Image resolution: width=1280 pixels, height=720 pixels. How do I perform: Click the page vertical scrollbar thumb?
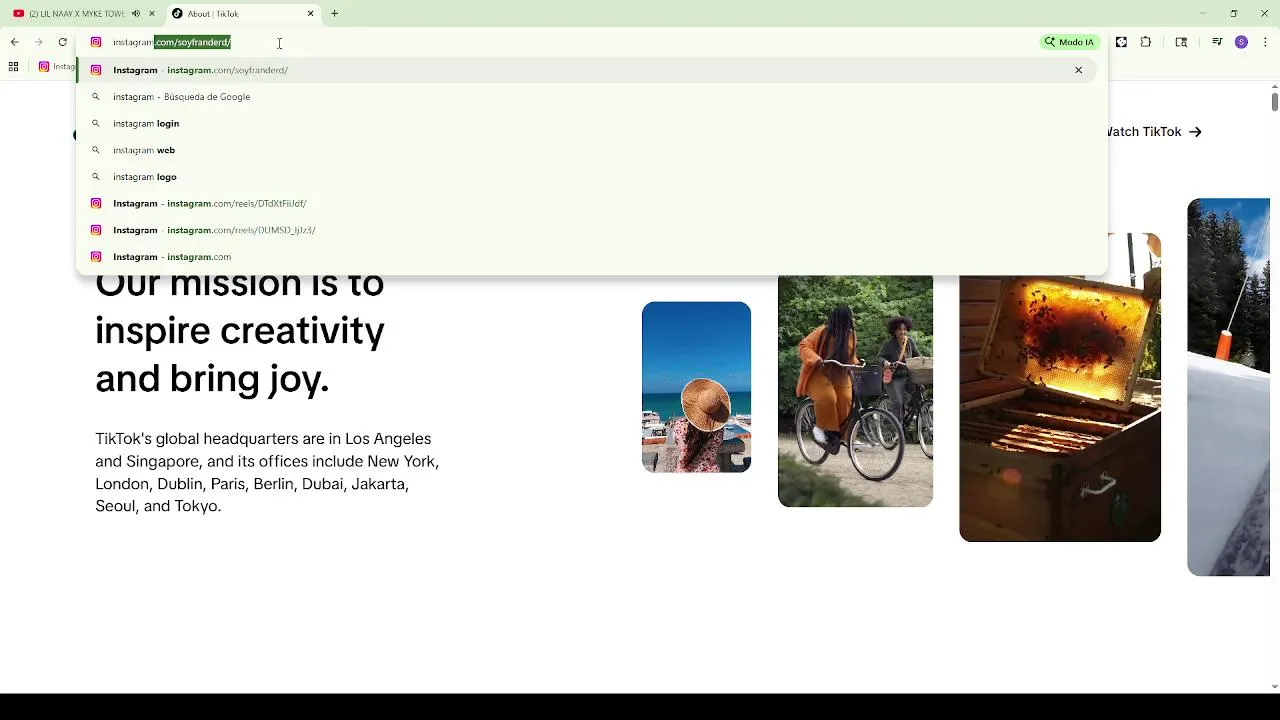point(1274,101)
